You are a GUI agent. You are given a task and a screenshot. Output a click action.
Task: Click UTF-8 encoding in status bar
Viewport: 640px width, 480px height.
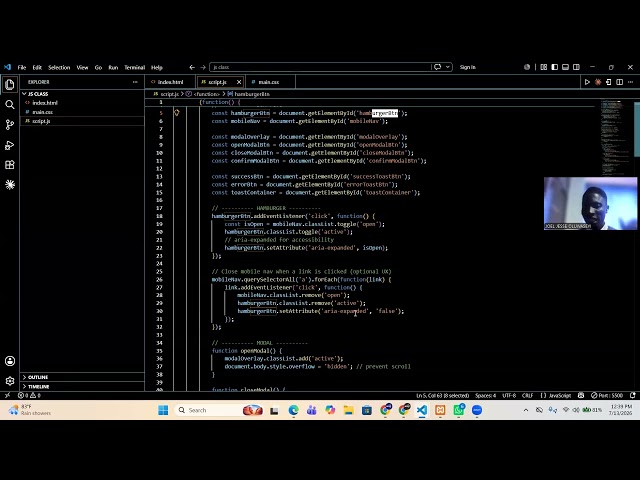[x=509, y=395]
